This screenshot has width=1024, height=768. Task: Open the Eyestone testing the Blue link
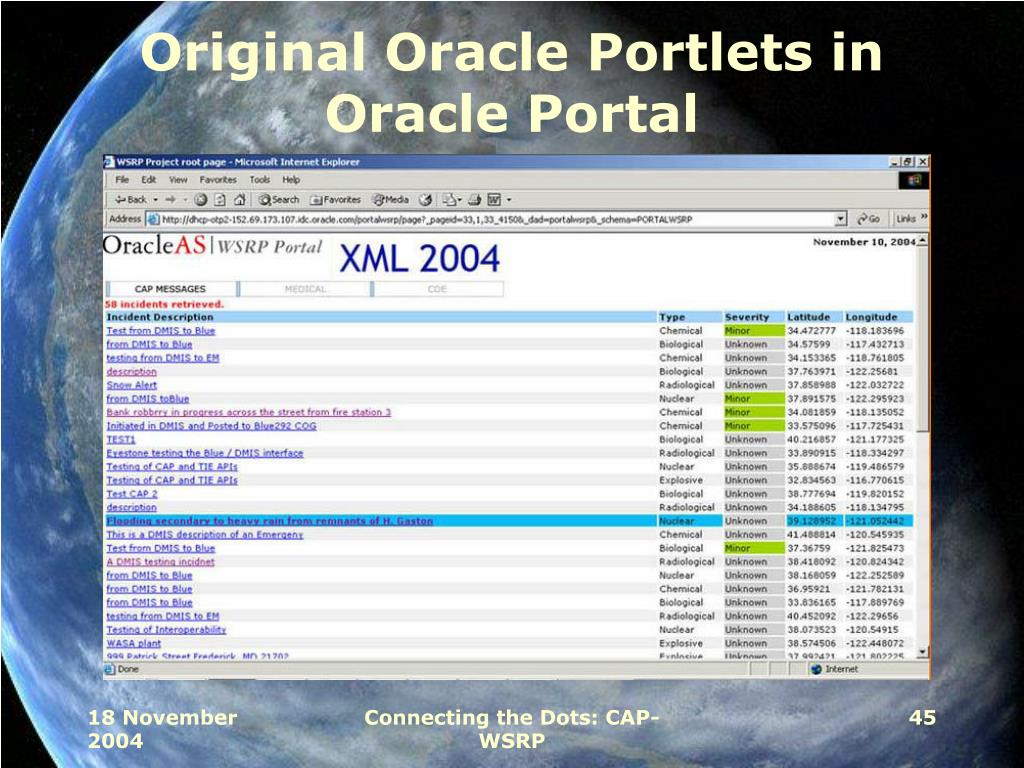click(205, 453)
